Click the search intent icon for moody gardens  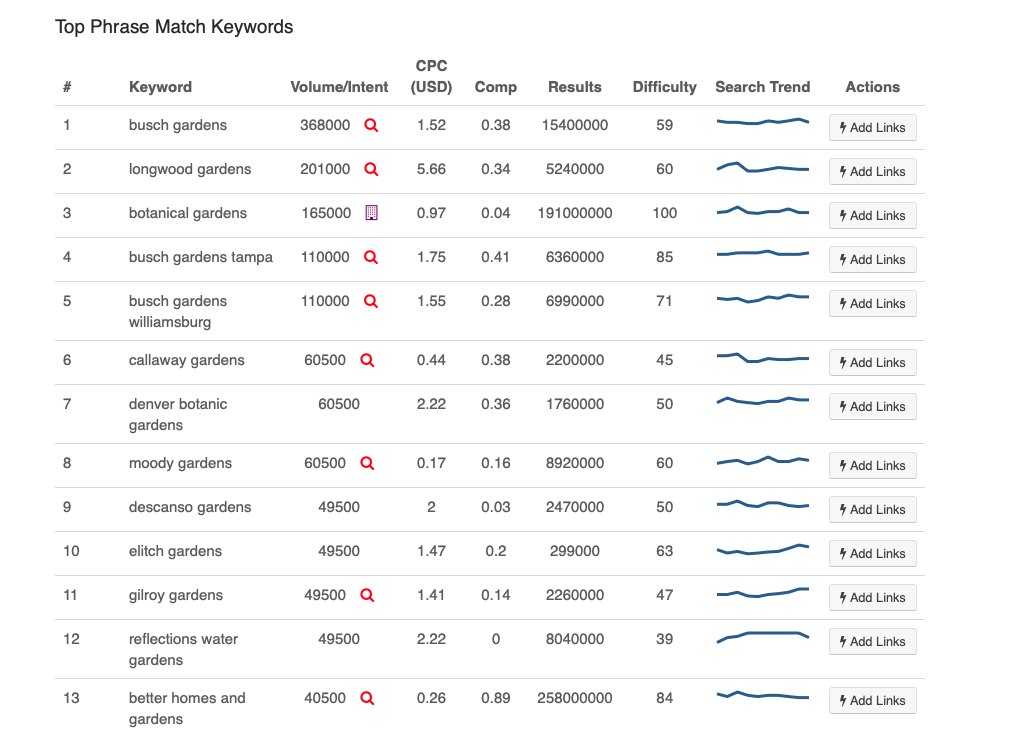367,464
